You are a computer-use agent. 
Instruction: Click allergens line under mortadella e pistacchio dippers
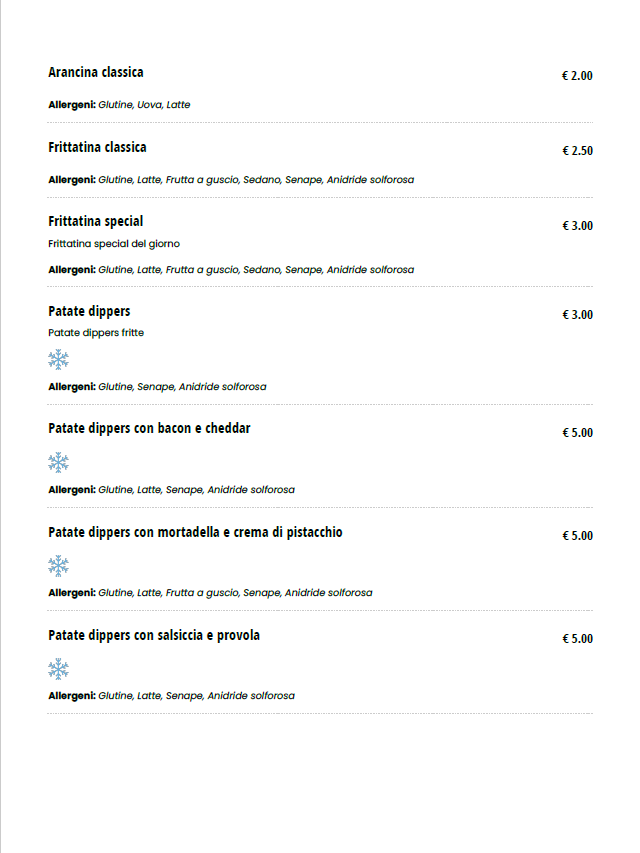coord(210,593)
